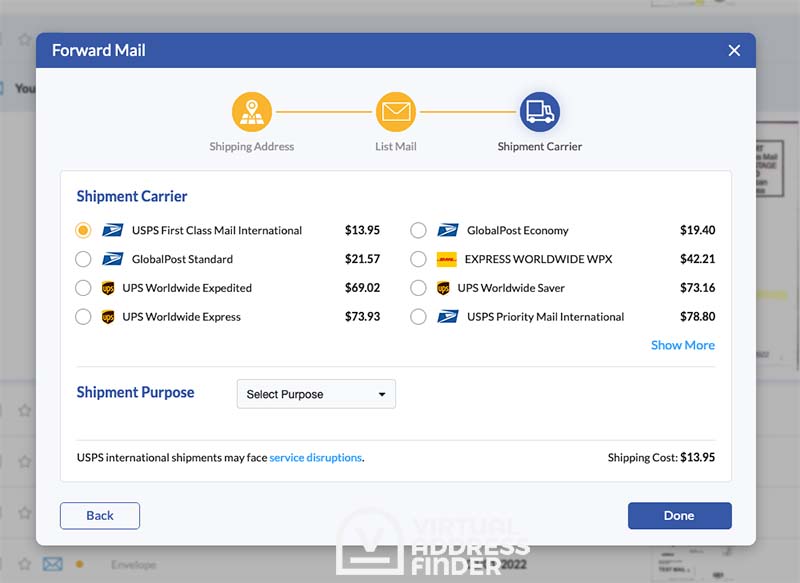Click the Shipment Carrier truck step icon
The image size is (800, 583).
click(x=540, y=112)
